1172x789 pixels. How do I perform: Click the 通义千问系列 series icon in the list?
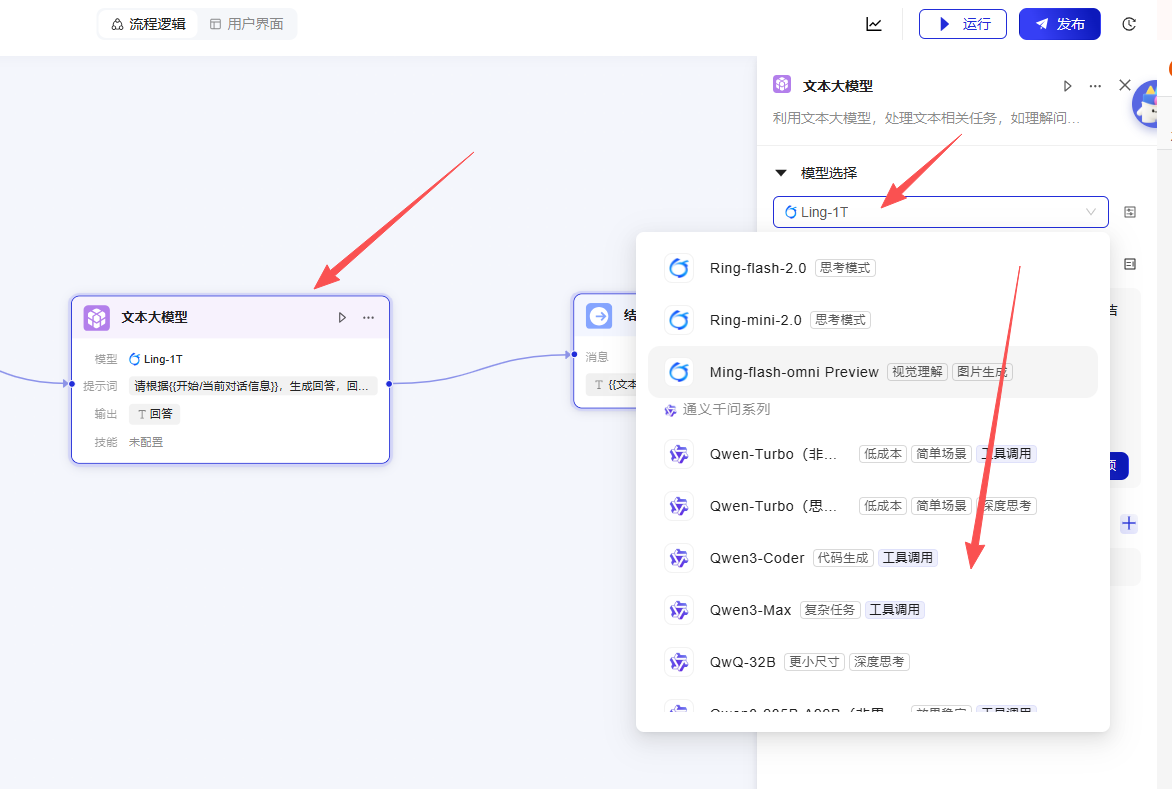669,409
